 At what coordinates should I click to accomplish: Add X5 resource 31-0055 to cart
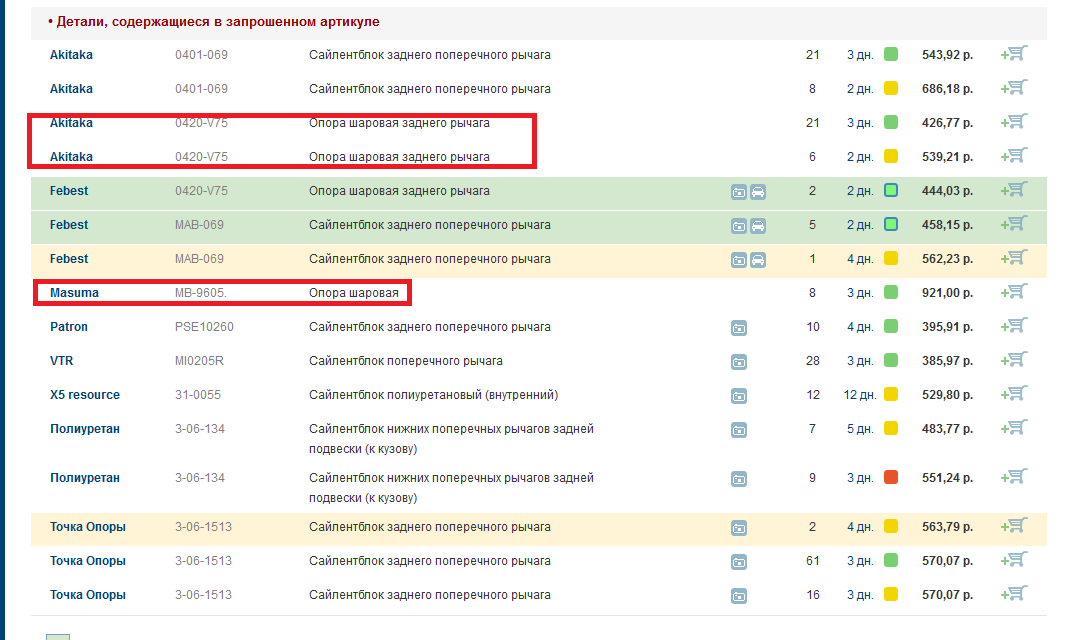[1014, 393]
